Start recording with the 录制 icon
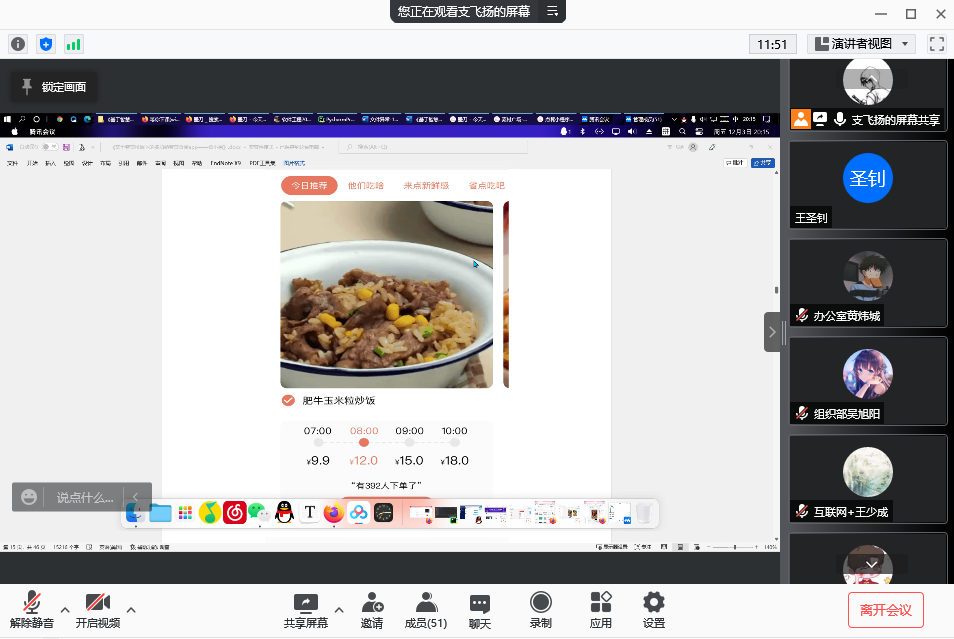The width and height of the screenshot is (954, 639). coord(540,608)
